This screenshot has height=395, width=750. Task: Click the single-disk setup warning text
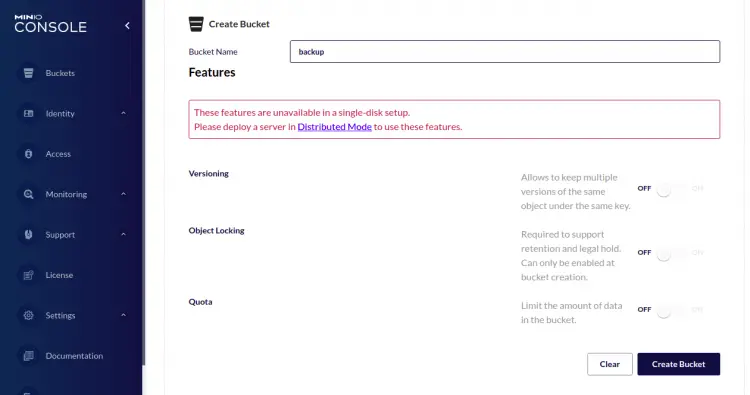point(328,120)
